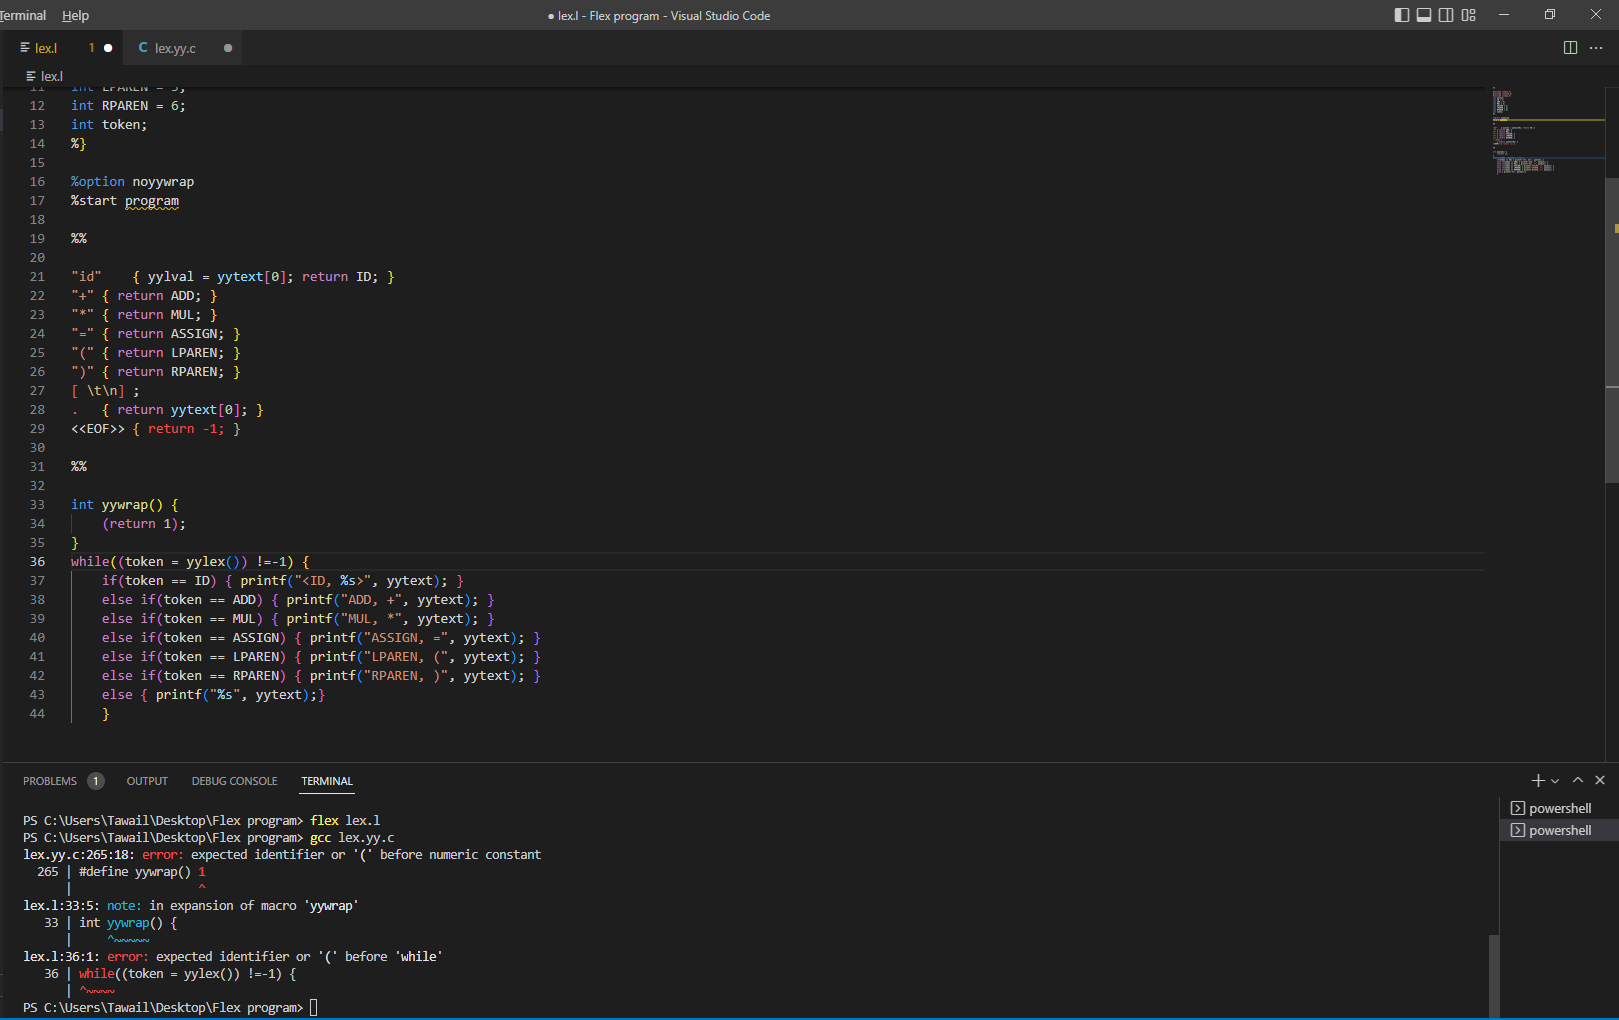This screenshot has height=1020, width=1619.
Task: Show the Output panel
Action: [x=147, y=781]
